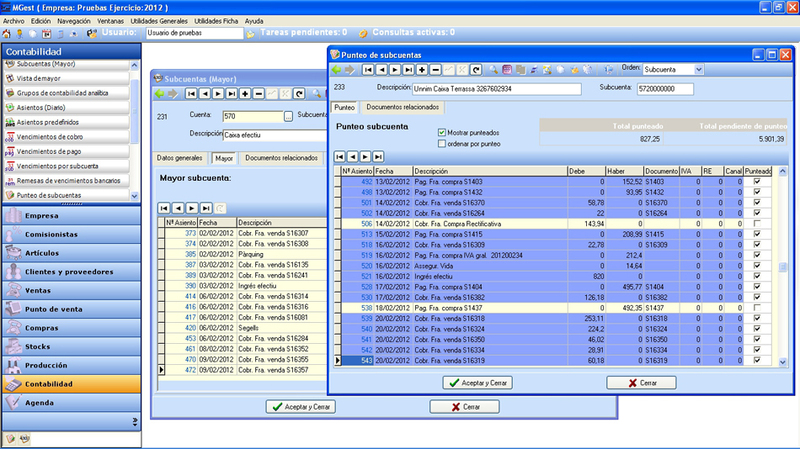
Task: Click Aceptar y Cerrar in Punteo de subcuentas
Action: tap(478, 383)
